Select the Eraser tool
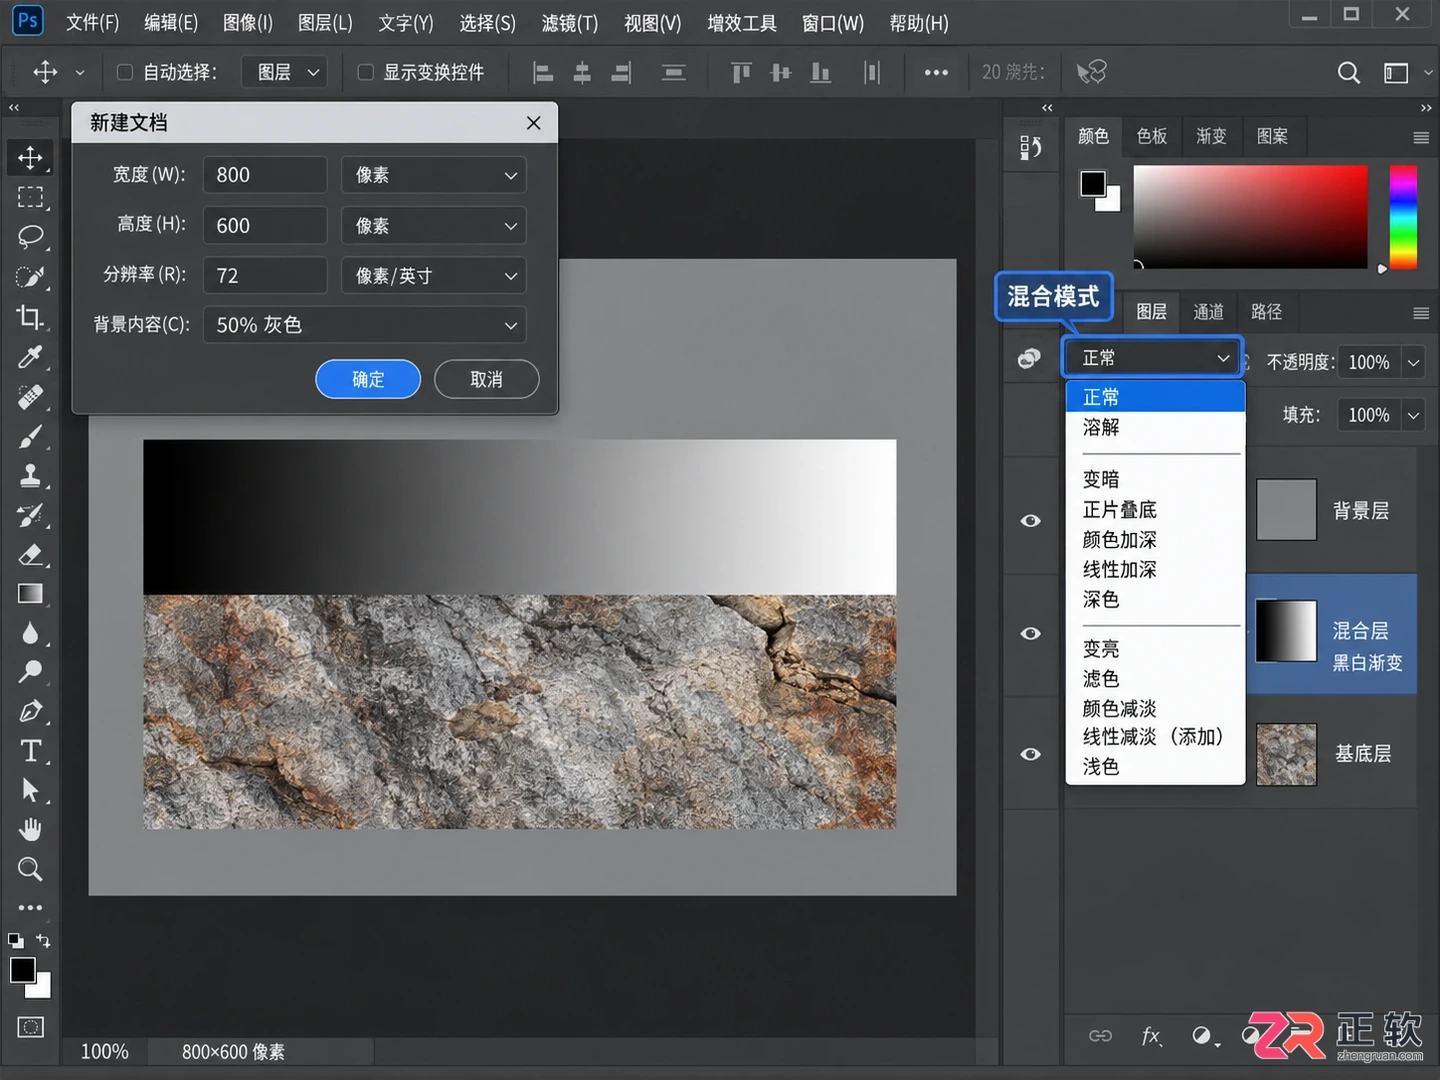This screenshot has width=1440, height=1080. pyautogui.click(x=30, y=555)
